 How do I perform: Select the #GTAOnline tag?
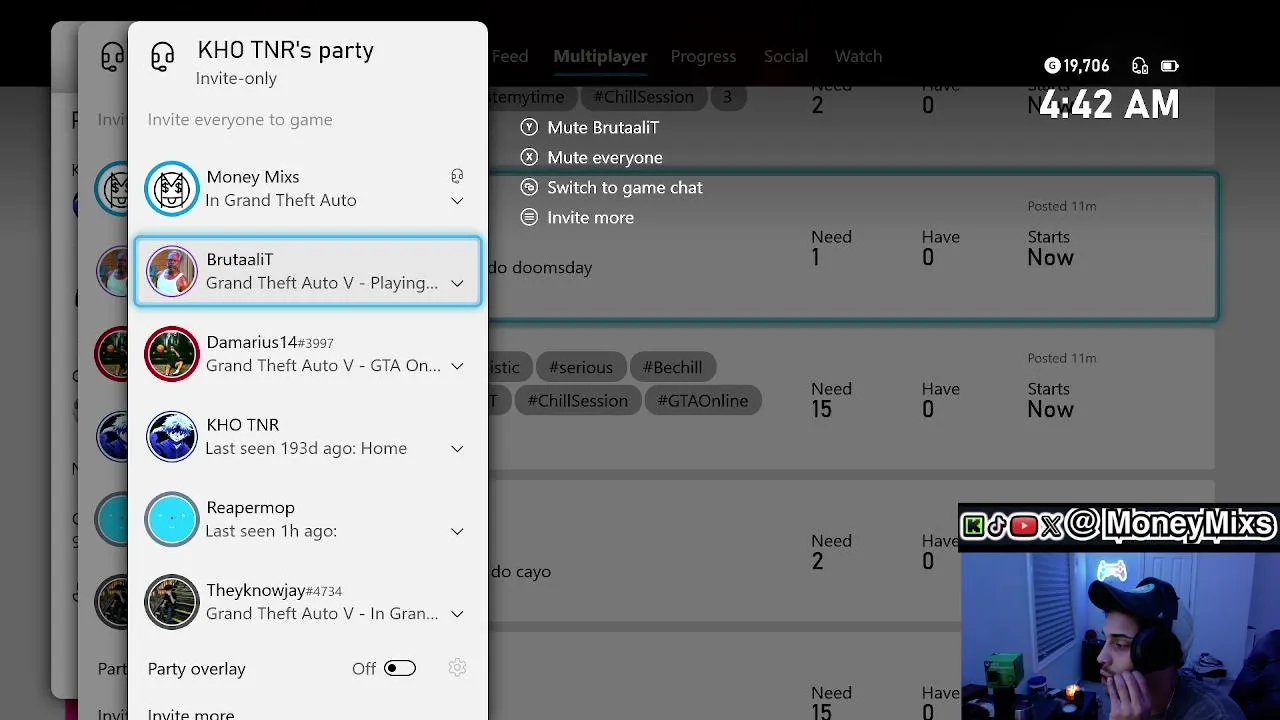pos(703,401)
